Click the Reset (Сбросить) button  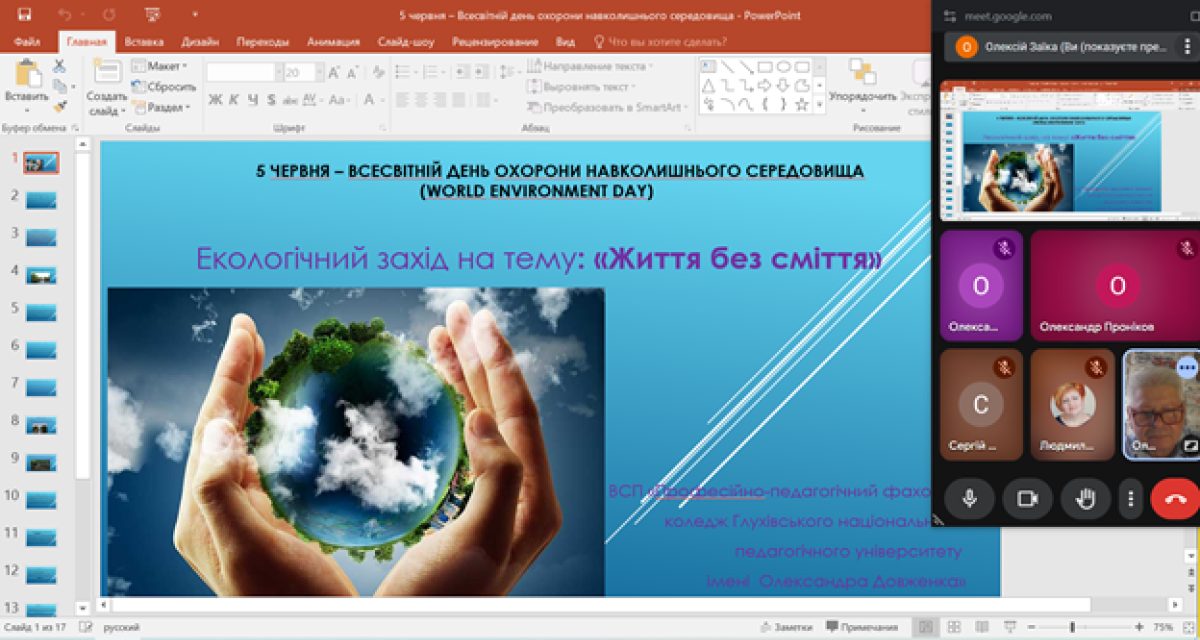(166, 87)
